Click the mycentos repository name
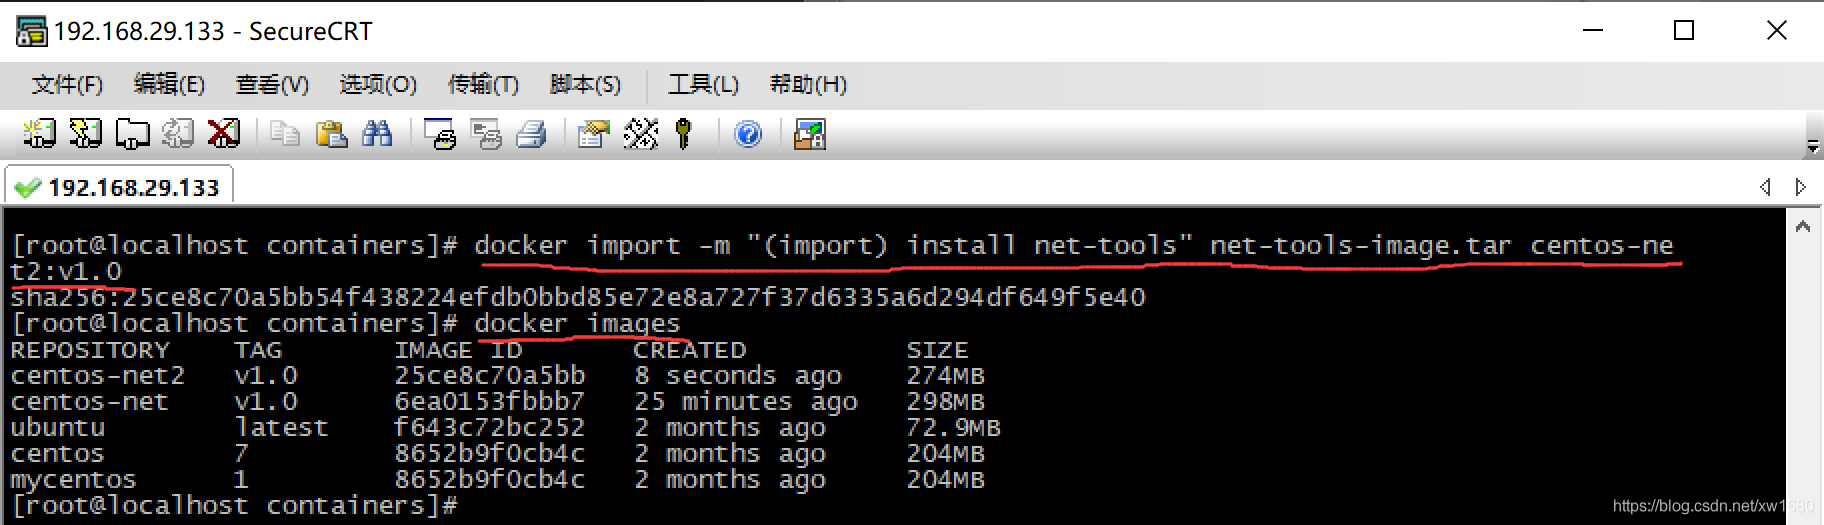Screen dimensions: 1824x525 point(73,480)
